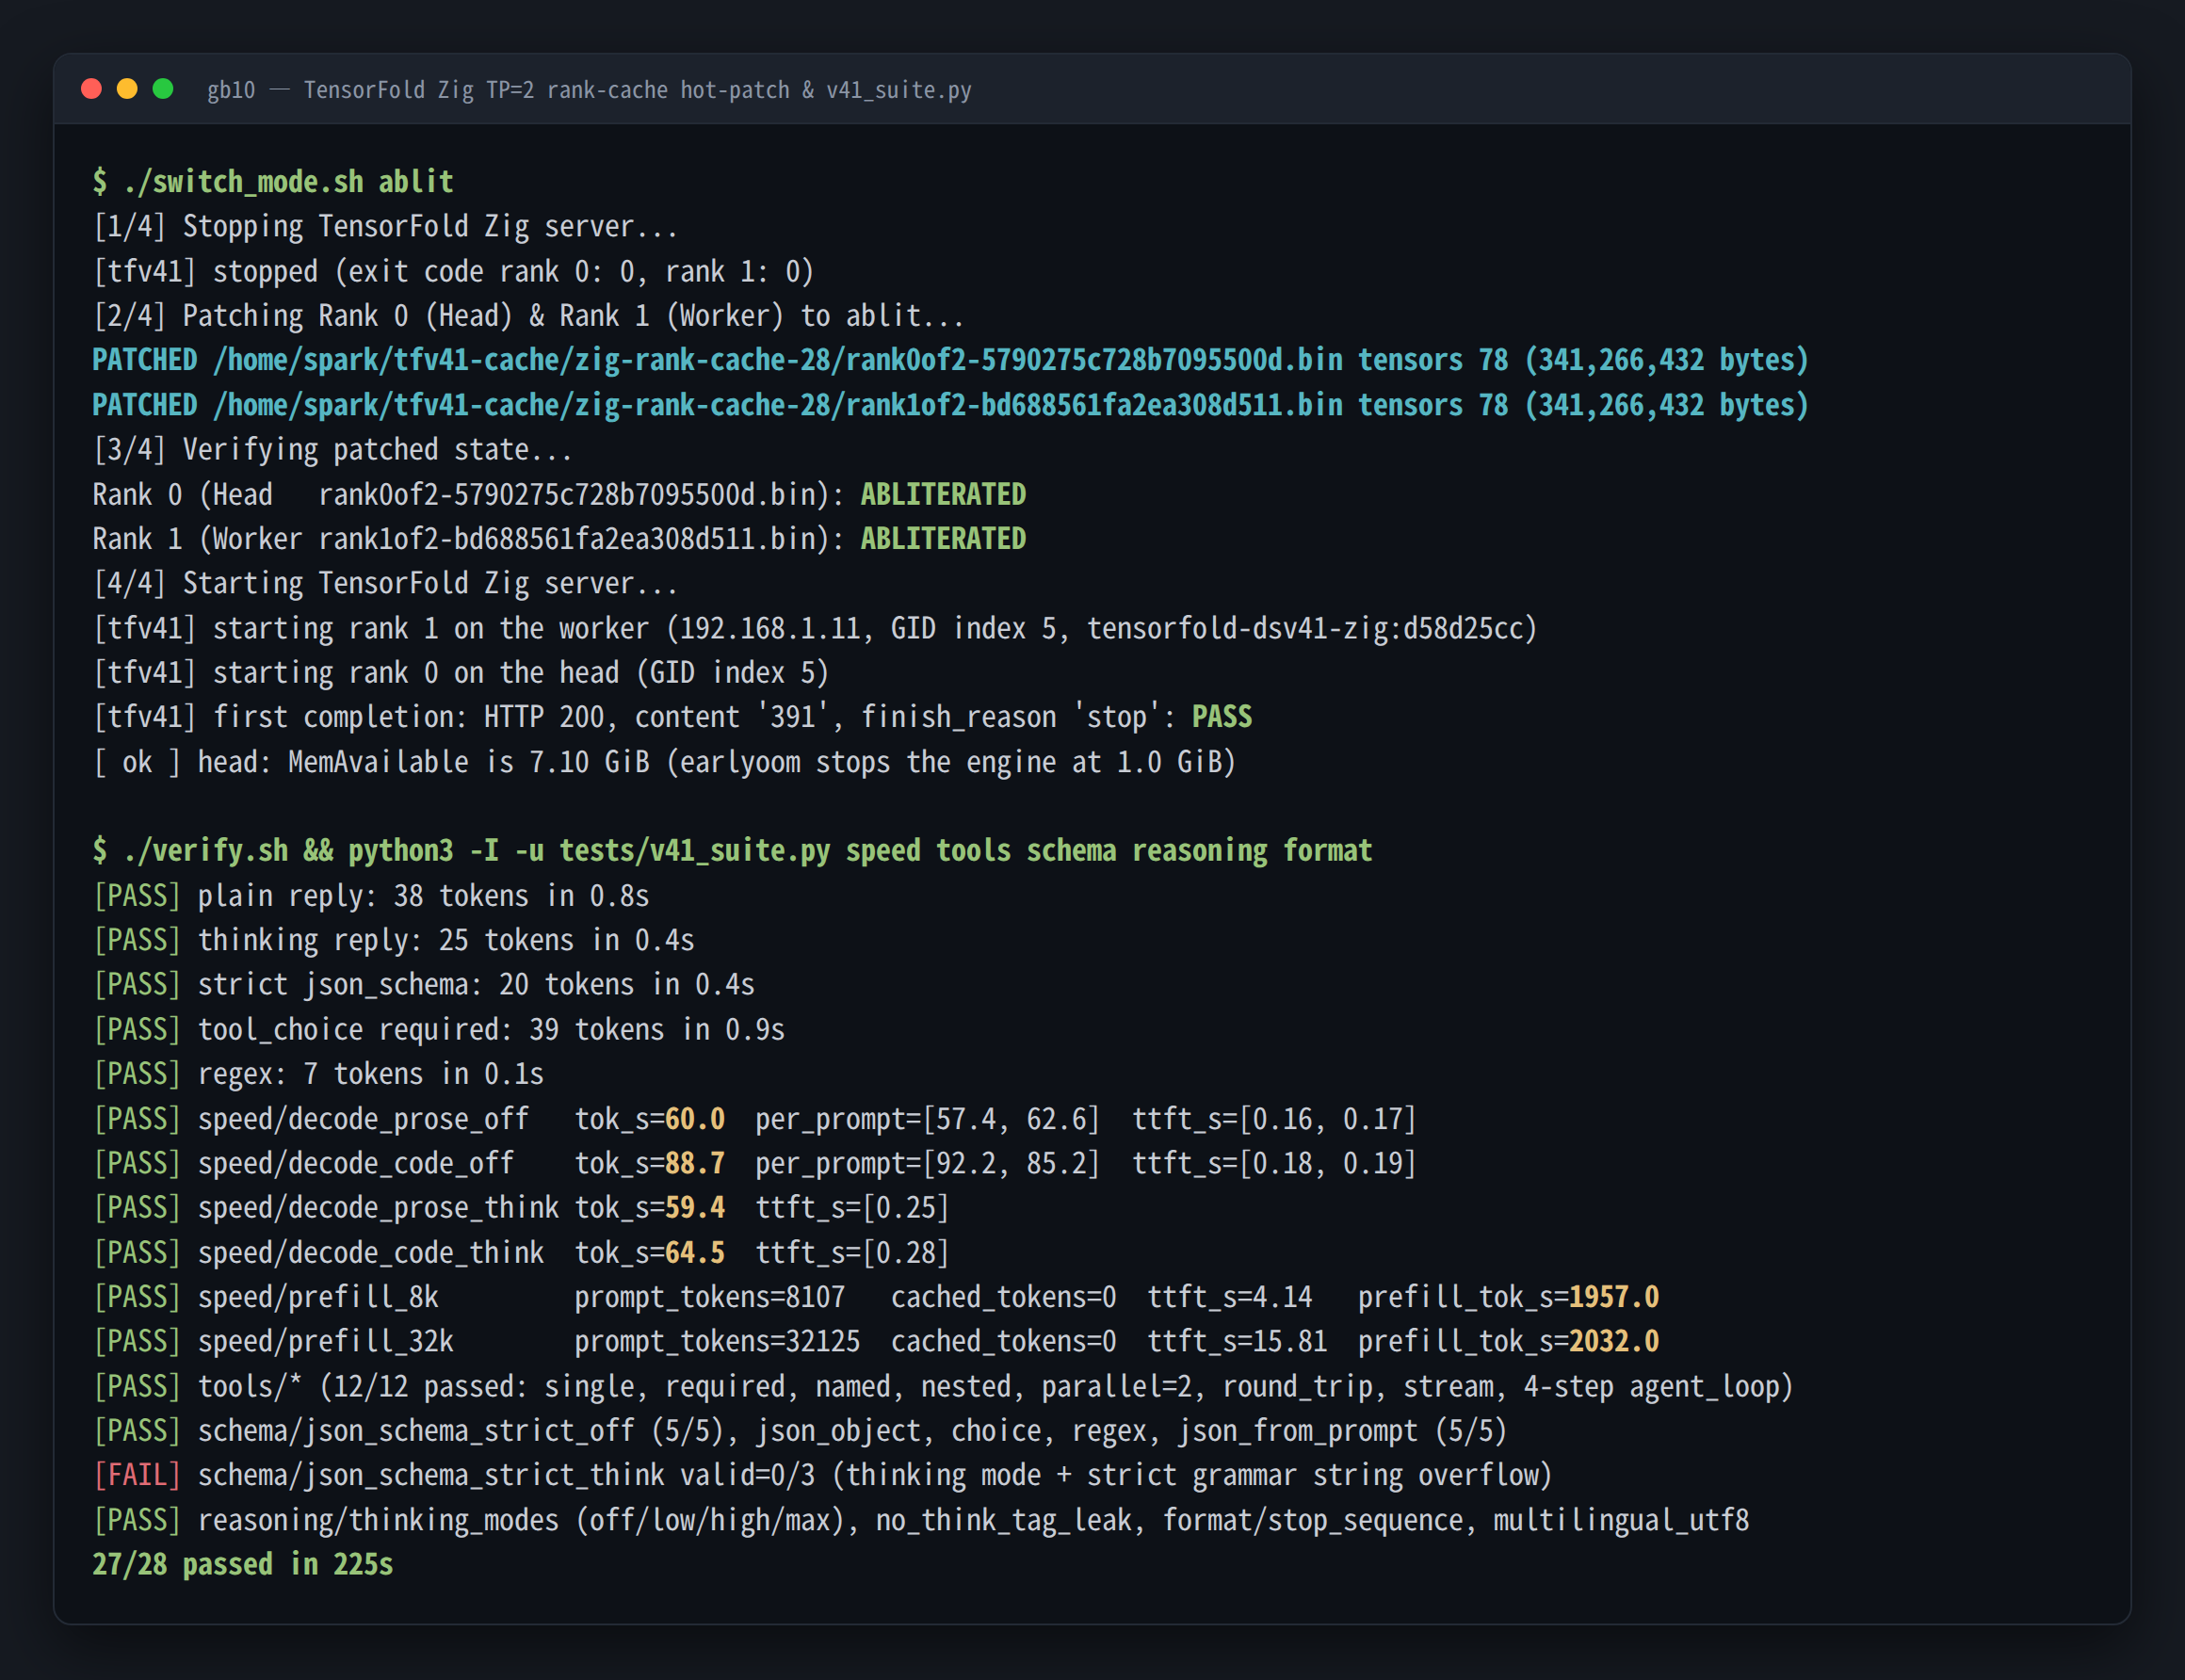The image size is (2185, 1680).
Task: Click the green maximize window dot
Action: pyautogui.click(x=163, y=89)
